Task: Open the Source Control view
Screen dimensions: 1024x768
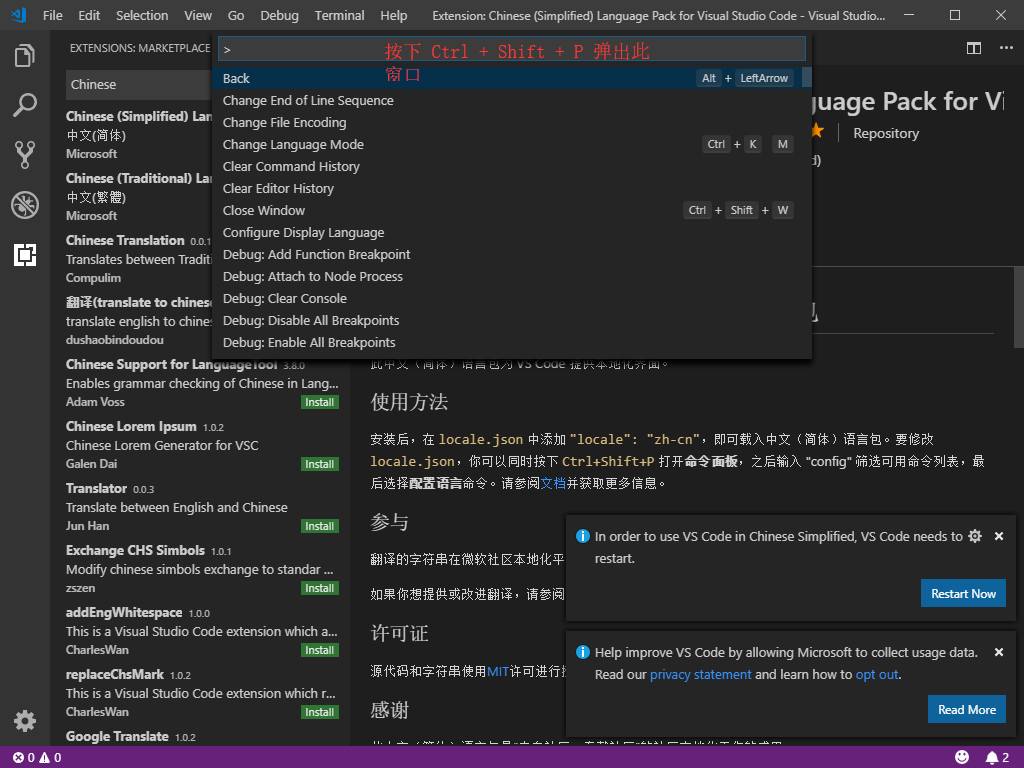Action: (25, 155)
